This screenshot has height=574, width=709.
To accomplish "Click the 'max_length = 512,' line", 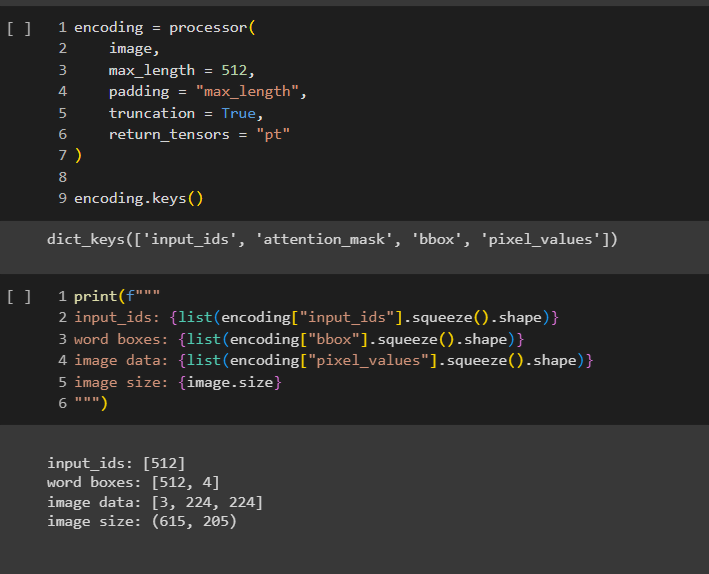I will click(182, 70).
